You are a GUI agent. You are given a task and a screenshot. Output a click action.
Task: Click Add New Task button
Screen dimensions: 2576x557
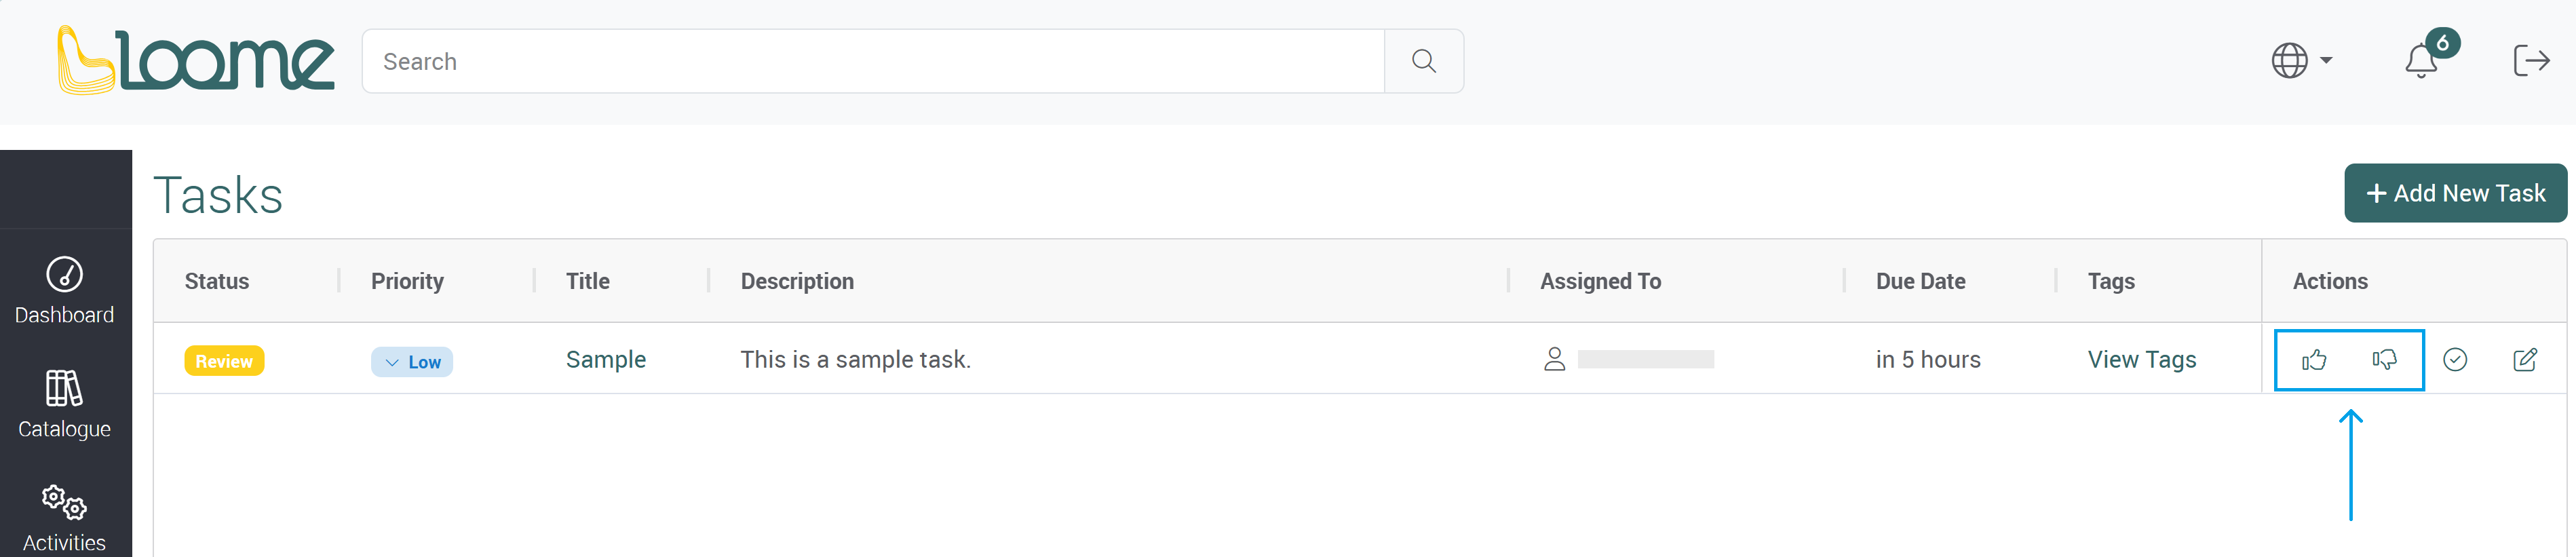pyautogui.click(x=2455, y=193)
